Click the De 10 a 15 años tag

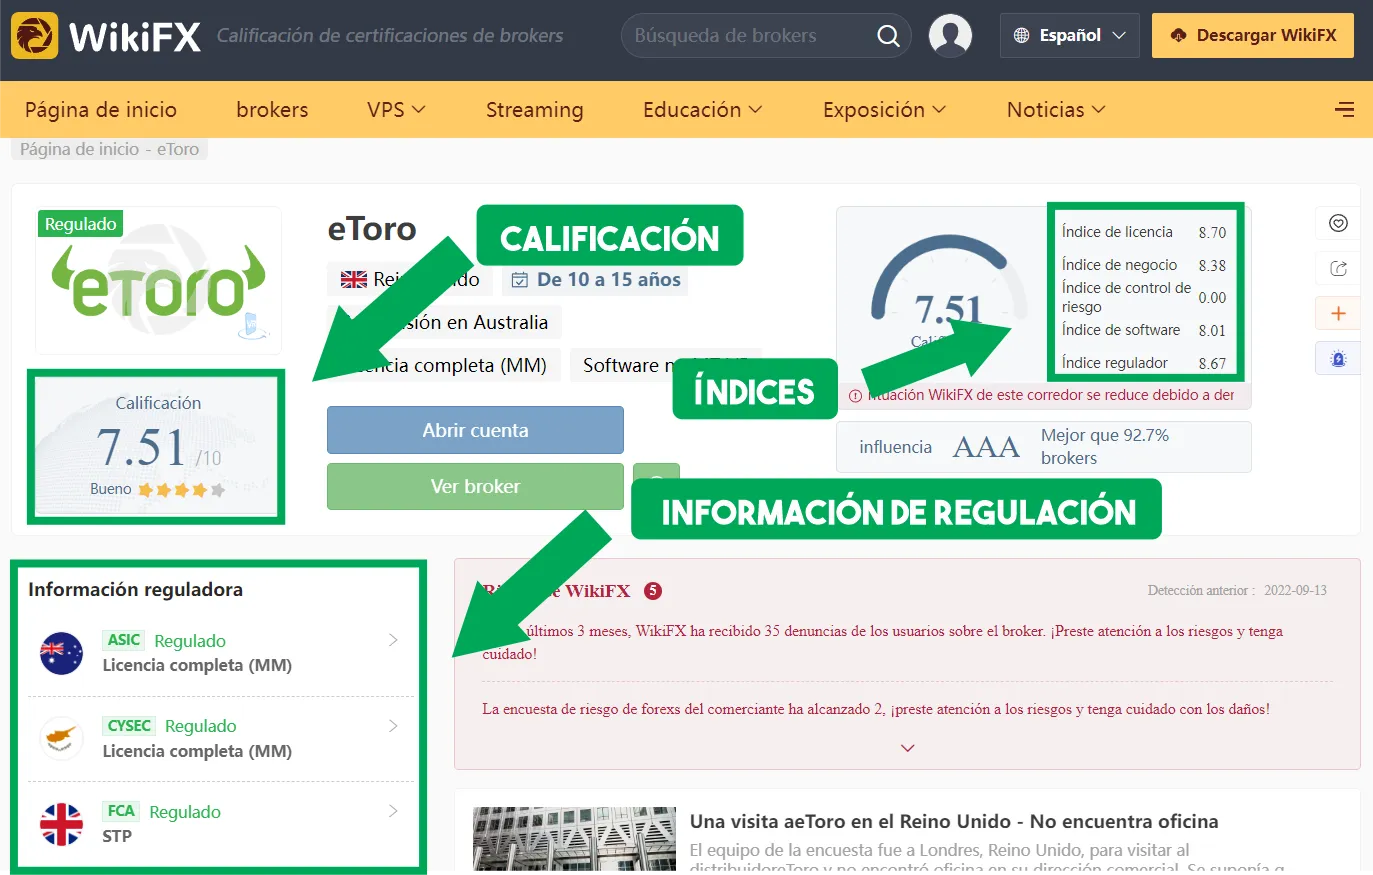tap(595, 280)
